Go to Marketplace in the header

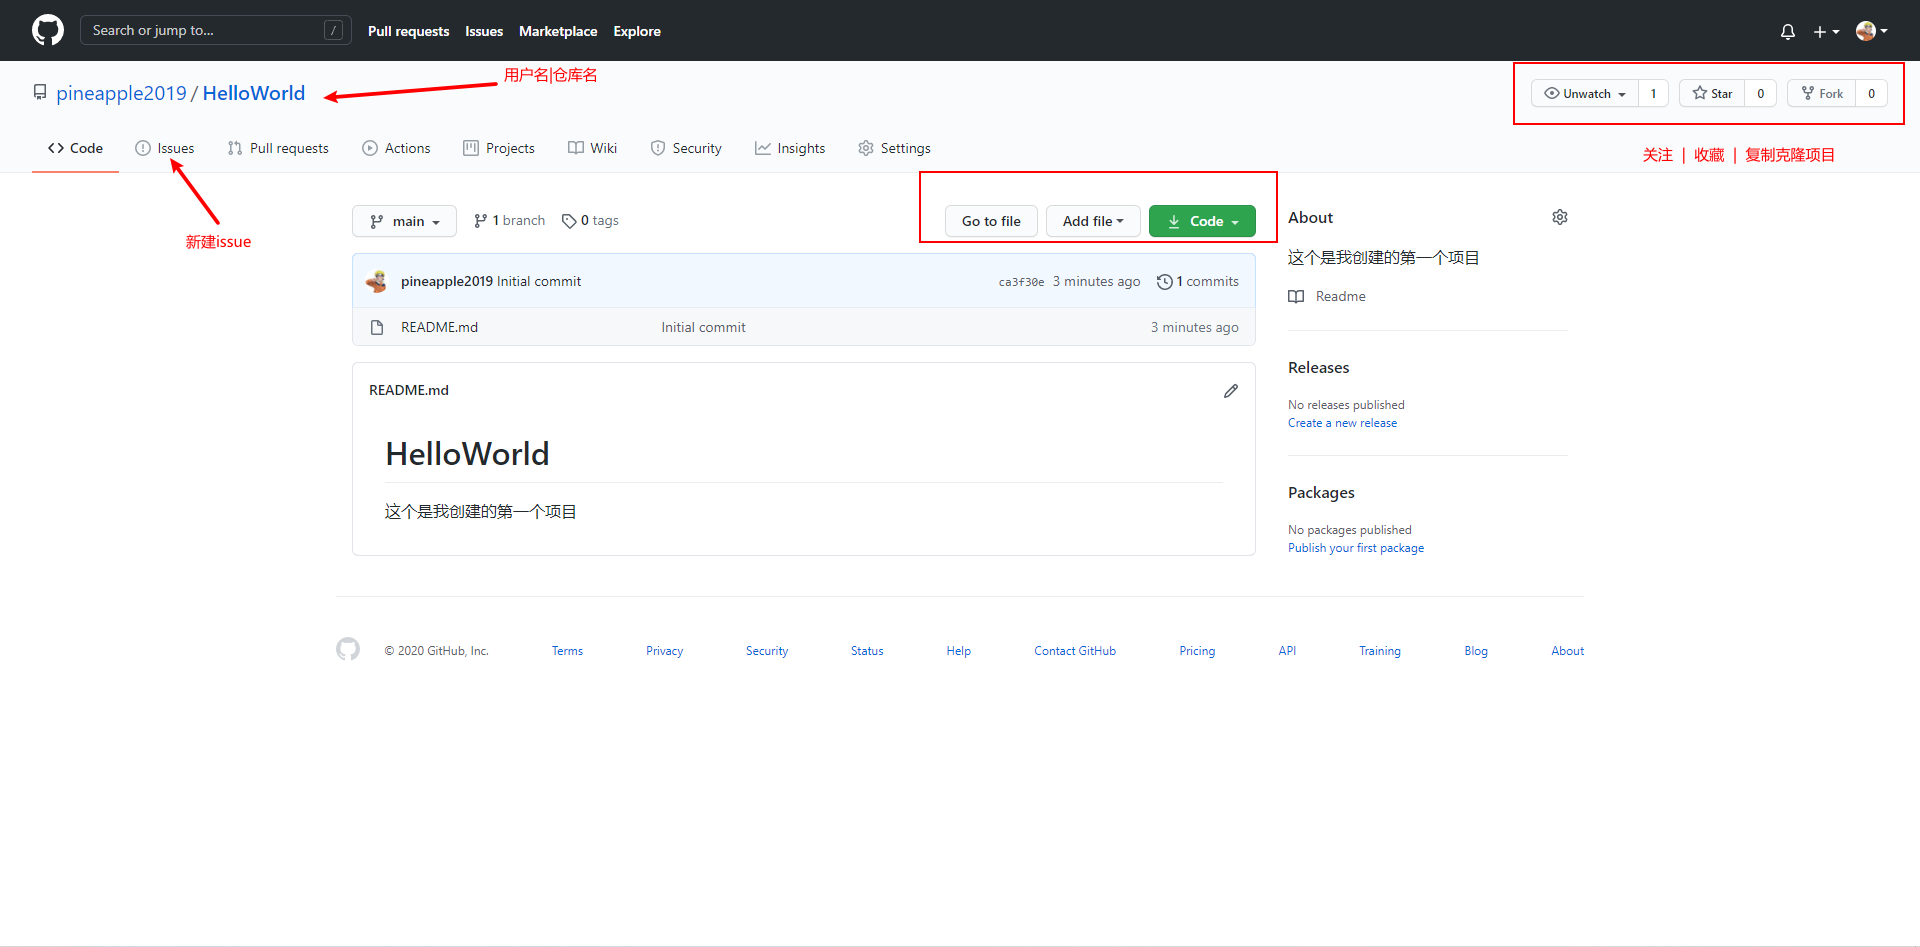[558, 31]
